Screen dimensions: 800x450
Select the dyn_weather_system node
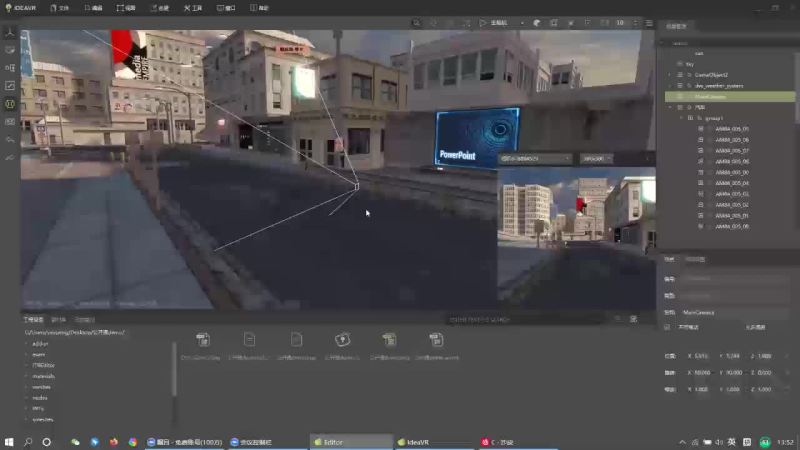point(719,86)
